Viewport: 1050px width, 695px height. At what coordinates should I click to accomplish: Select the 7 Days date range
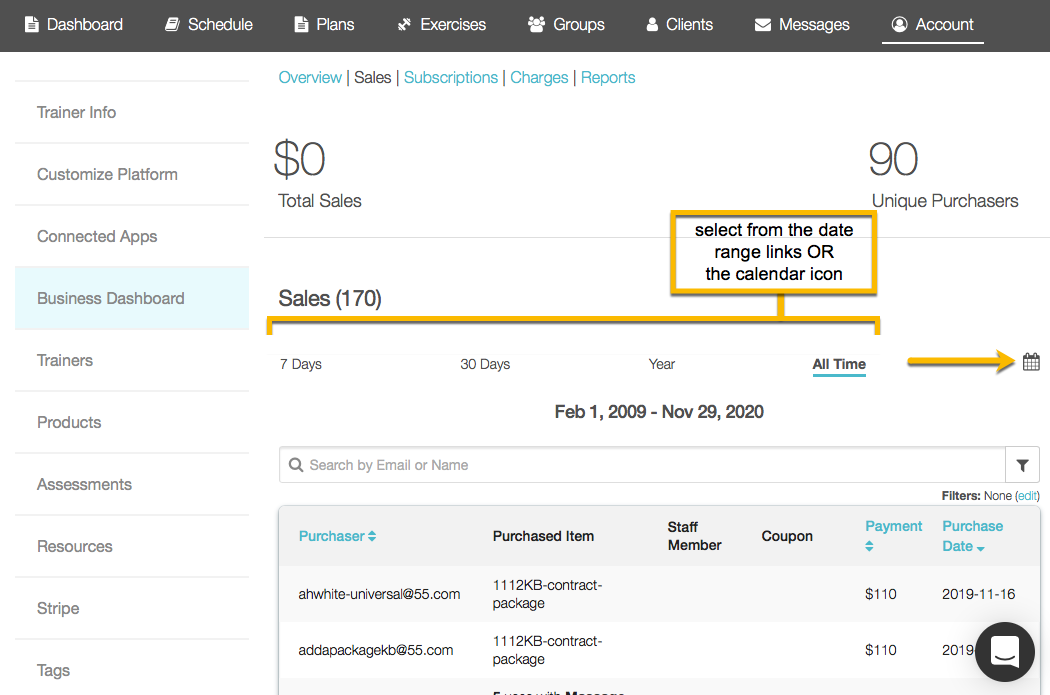(x=301, y=364)
